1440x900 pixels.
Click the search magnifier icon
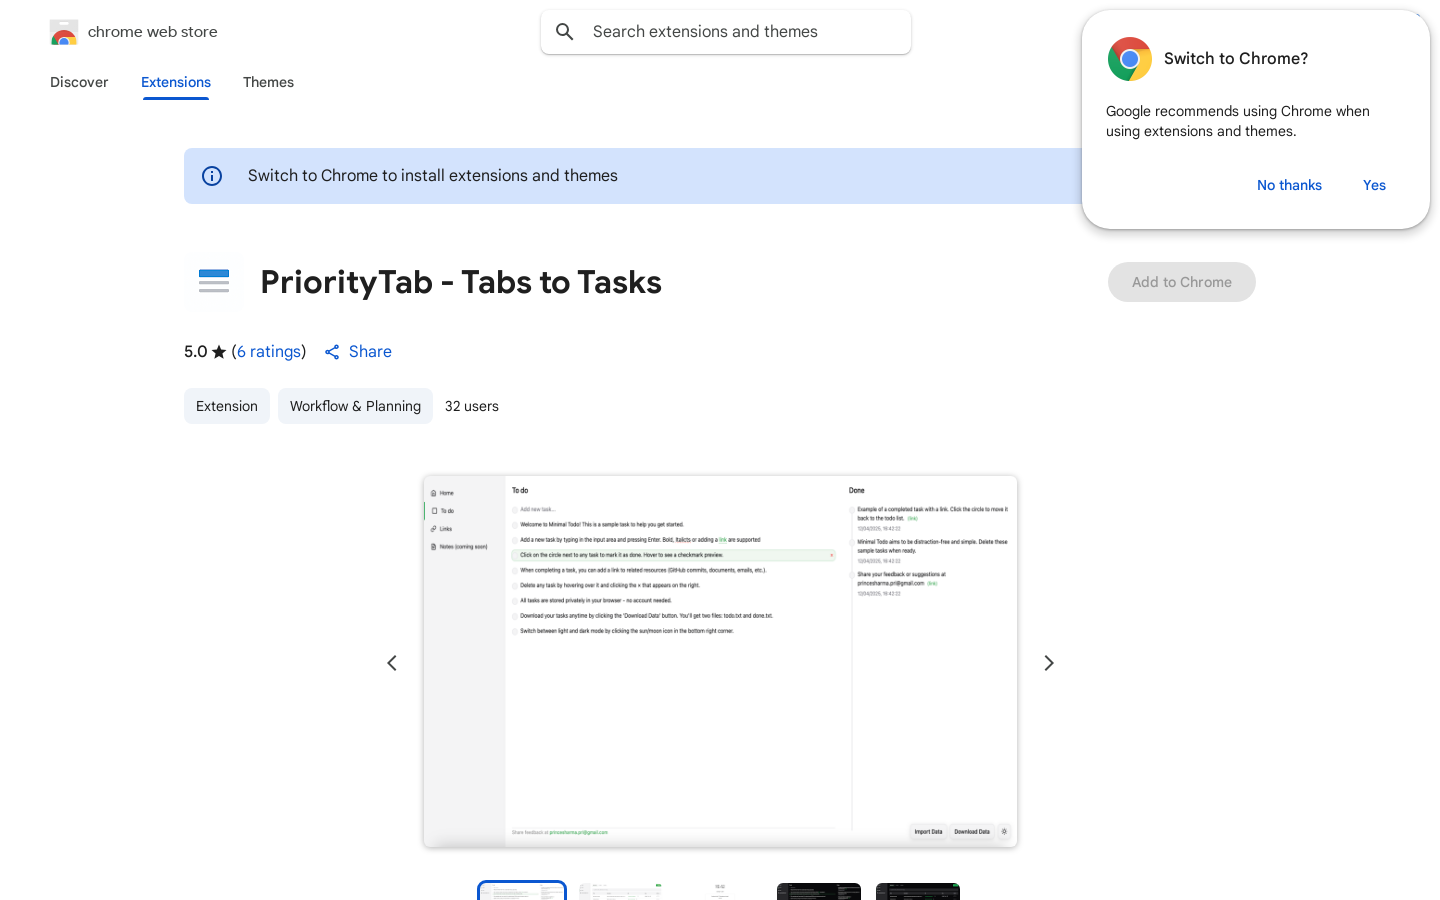coord(565,32)
